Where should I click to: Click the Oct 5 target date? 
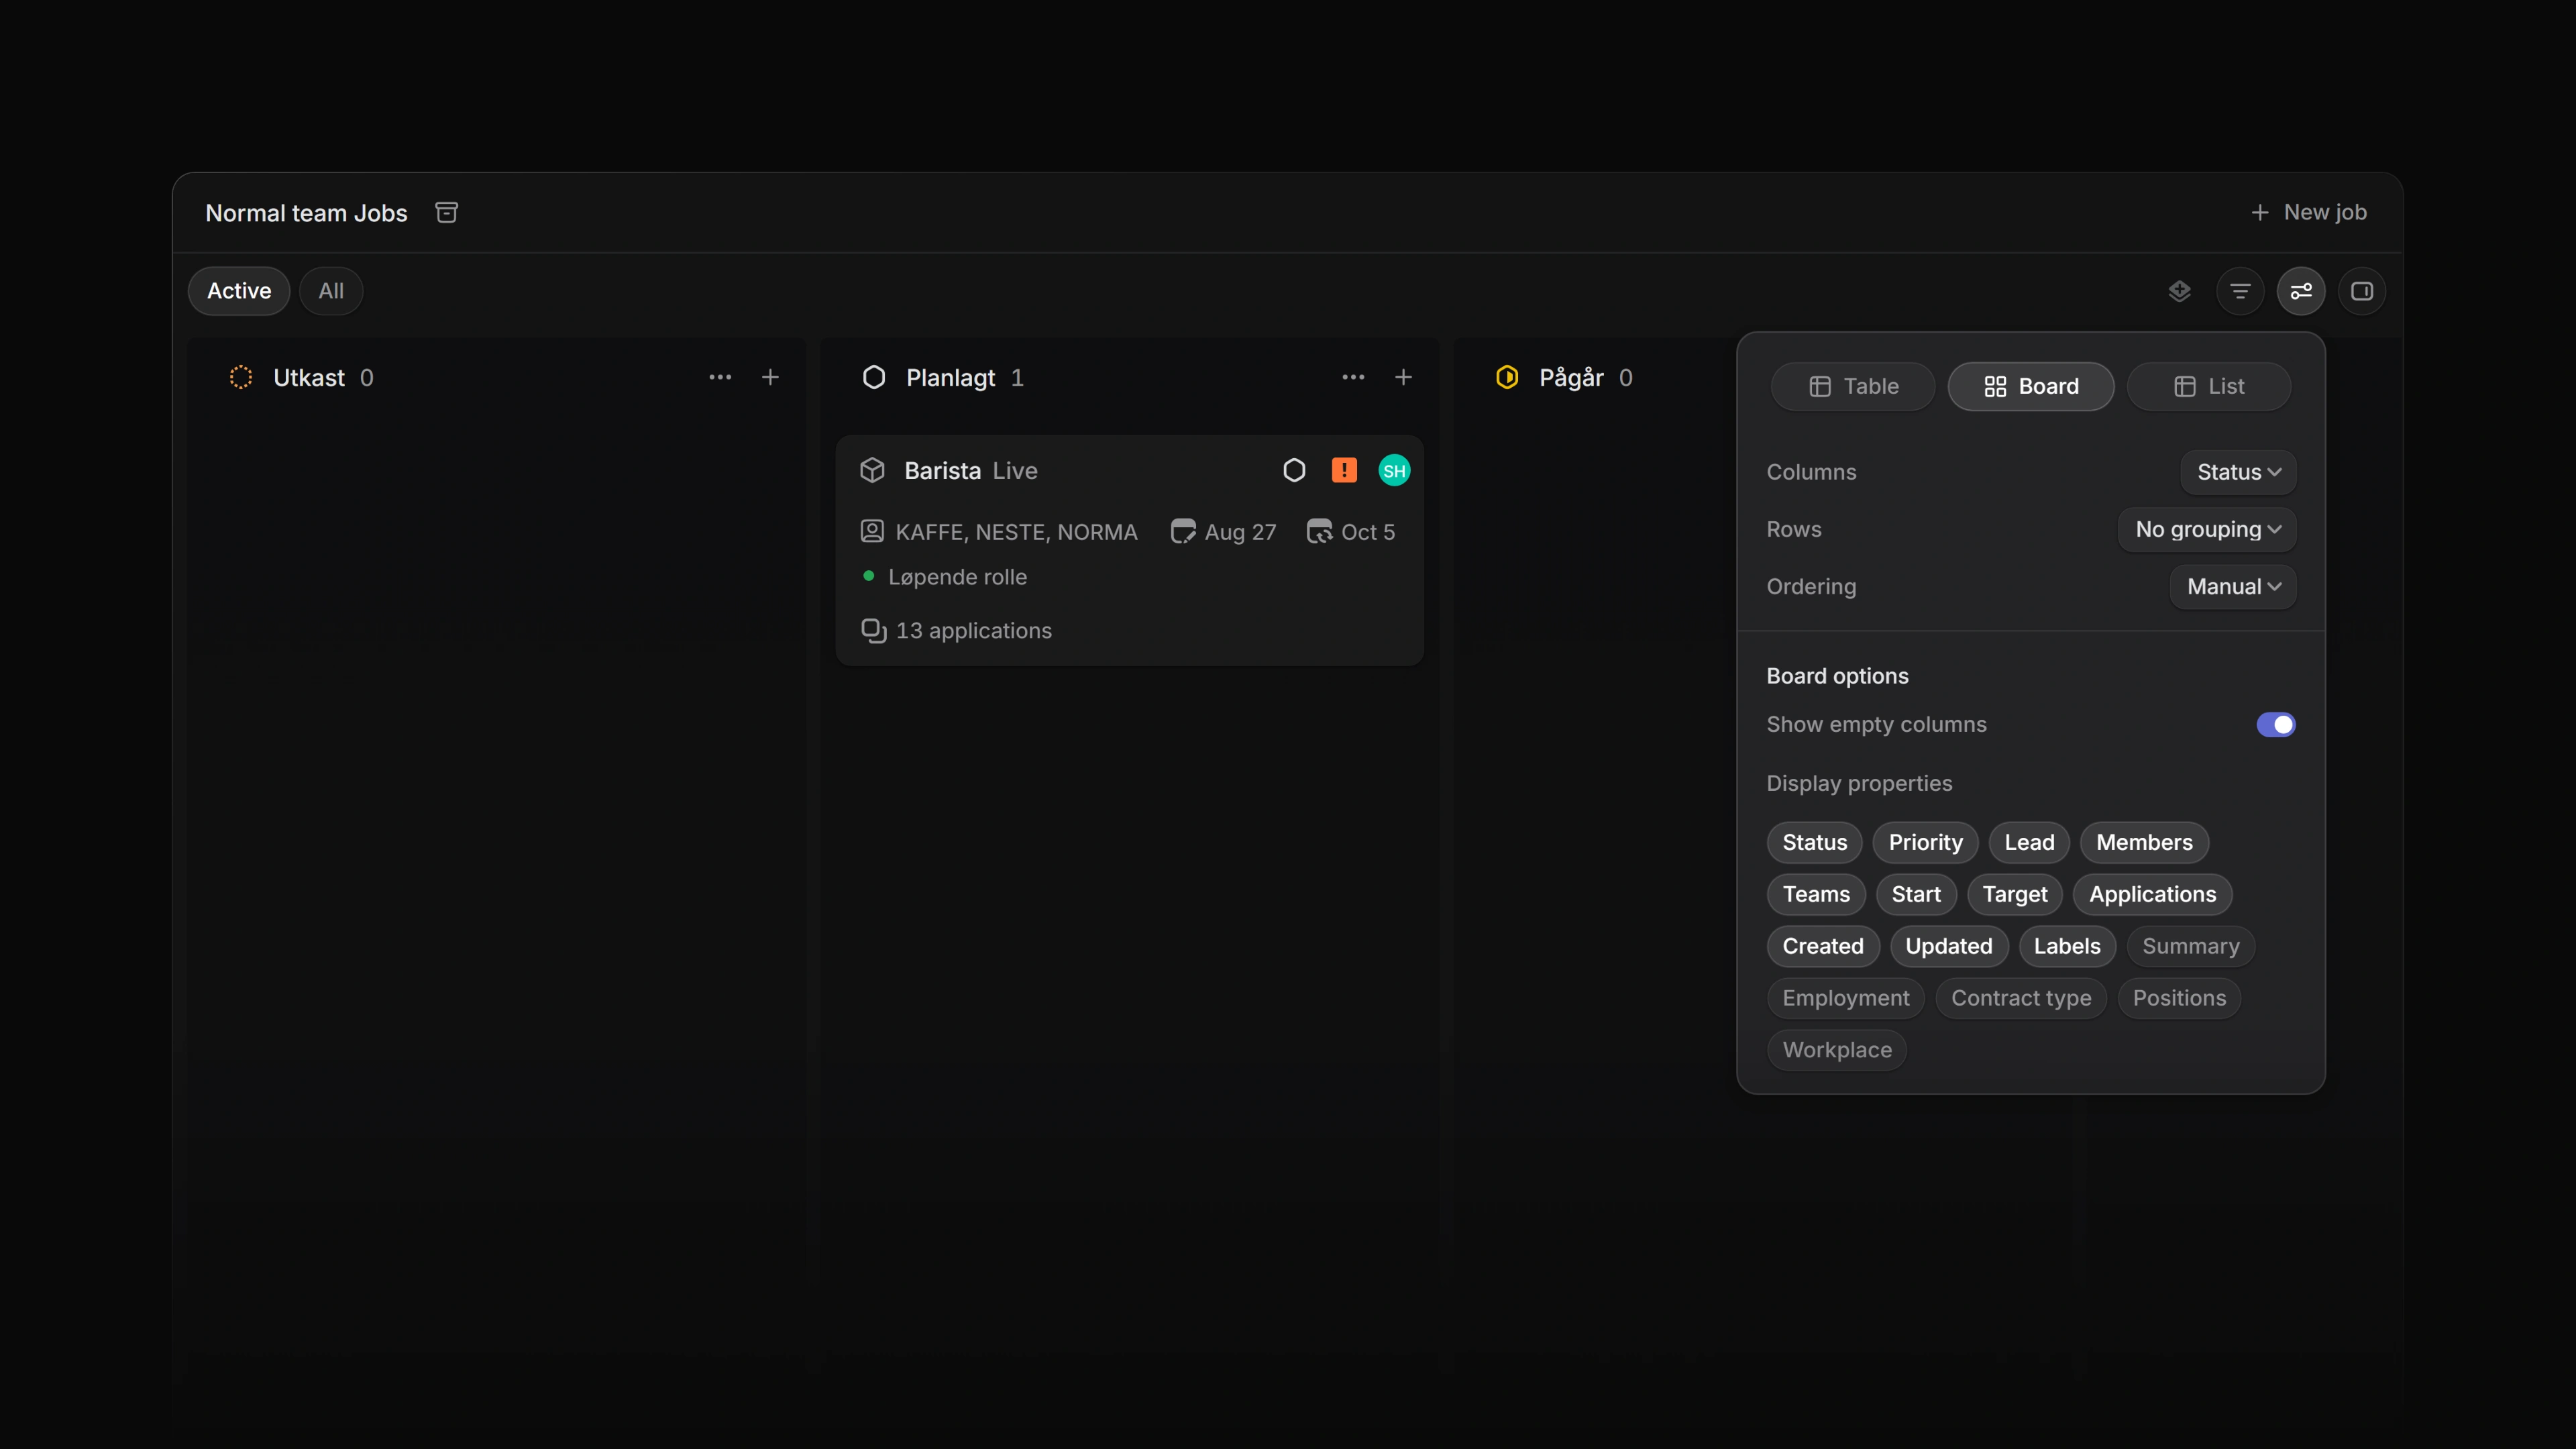click(x=1351, y=531)
